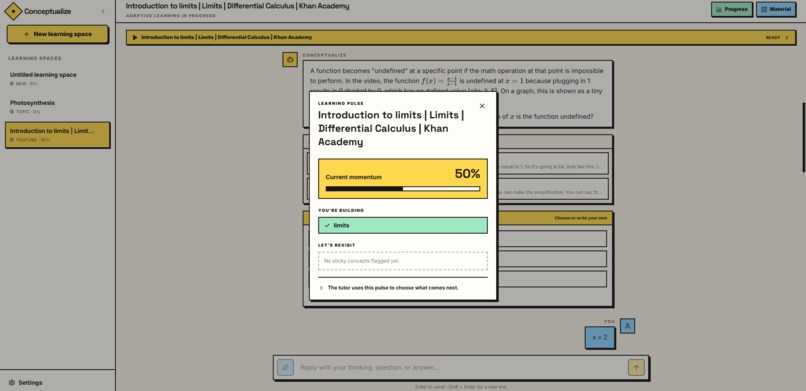Send the reply with arrow button
This screenshot has width=806, height=391.
636,367
